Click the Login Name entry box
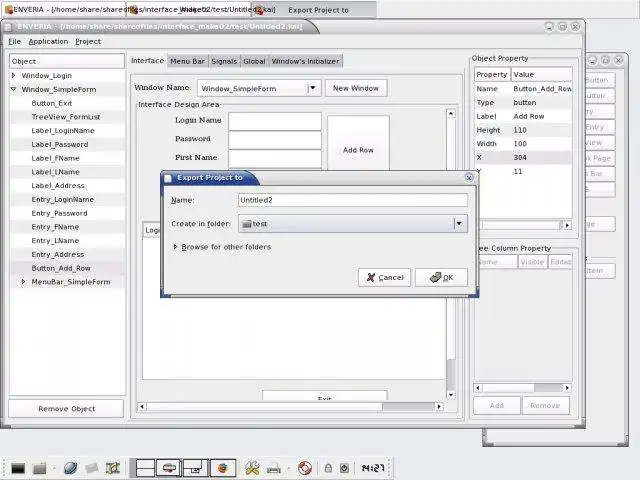 pyautogui.click(x=275, y=121)
